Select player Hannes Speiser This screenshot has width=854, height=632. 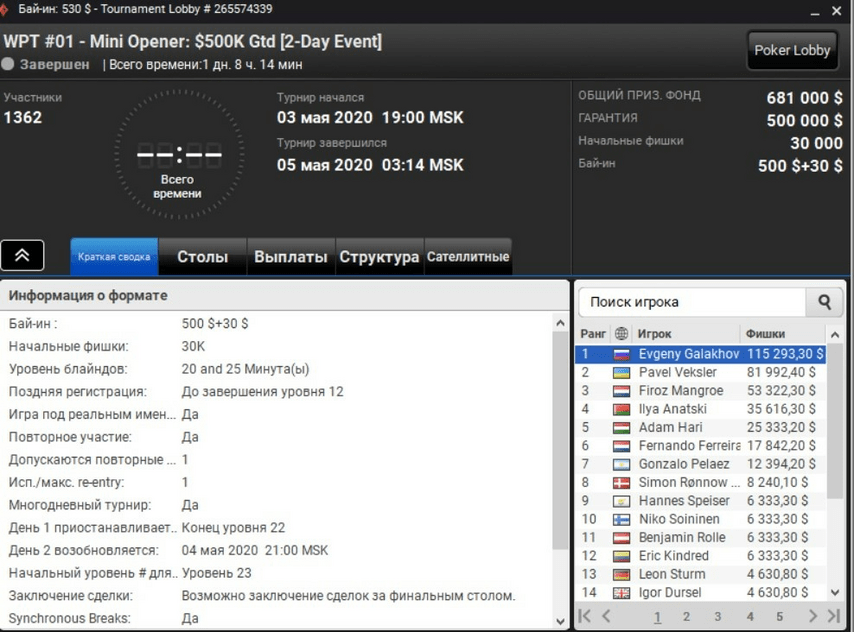tap(700, 501)
